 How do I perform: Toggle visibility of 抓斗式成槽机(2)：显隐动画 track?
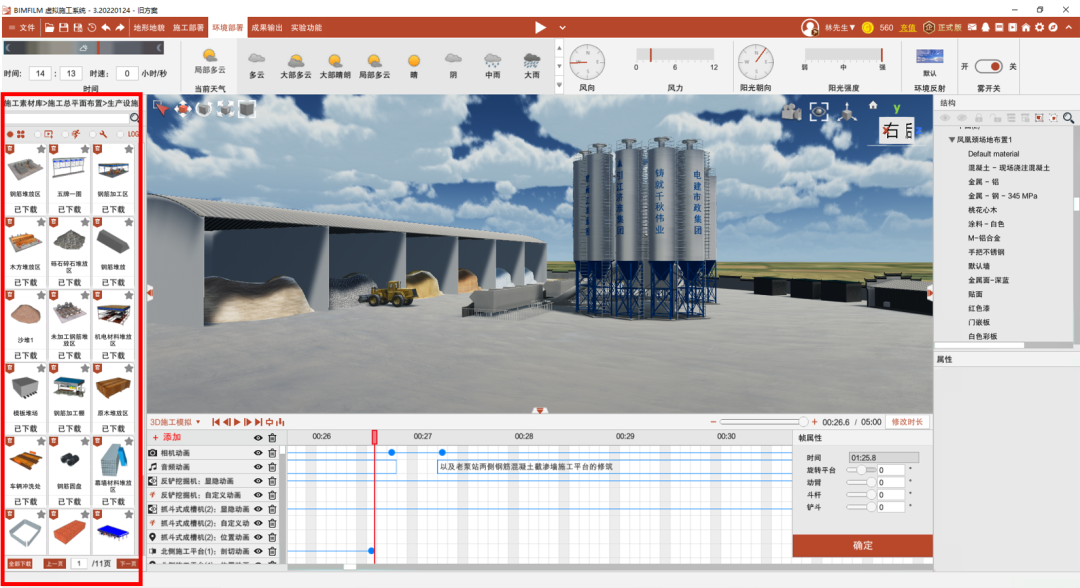pos(258,510)
